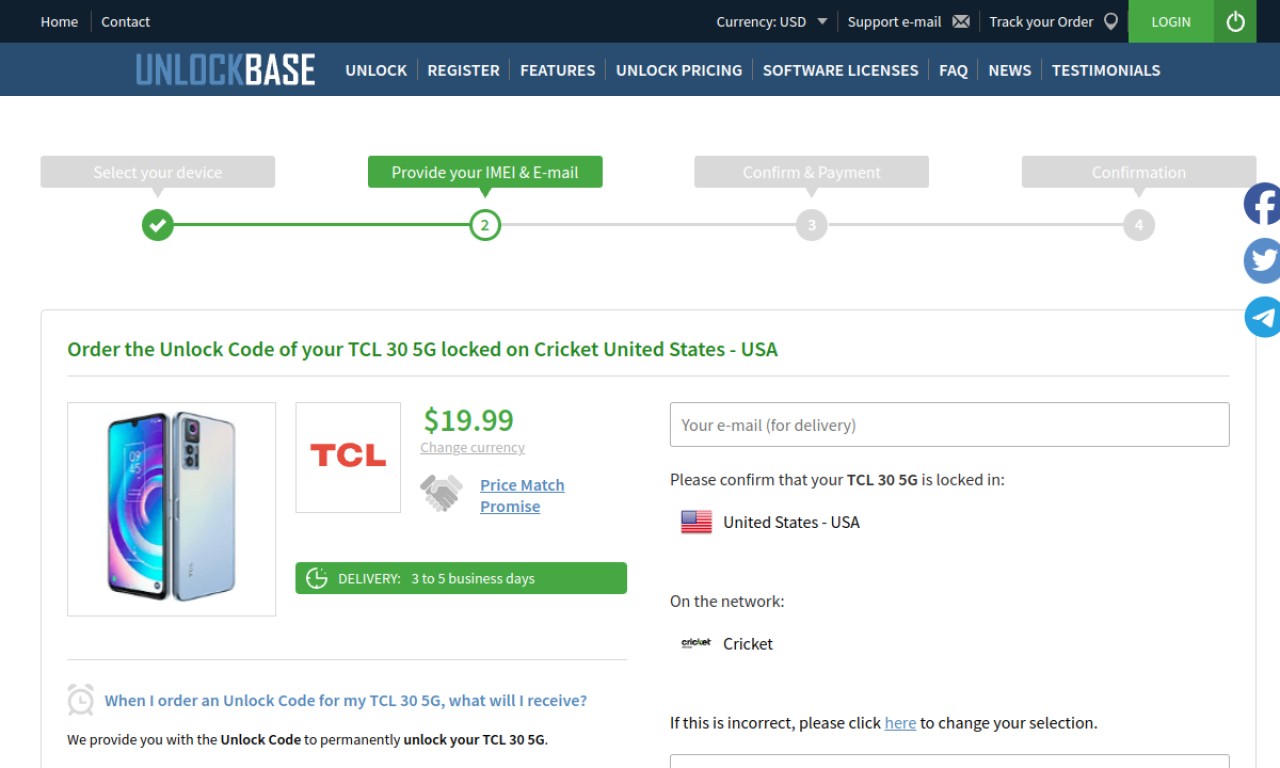Click the Select your device step label
The width and height of the screenshot is (1280, 768).
tap(157, 172)
